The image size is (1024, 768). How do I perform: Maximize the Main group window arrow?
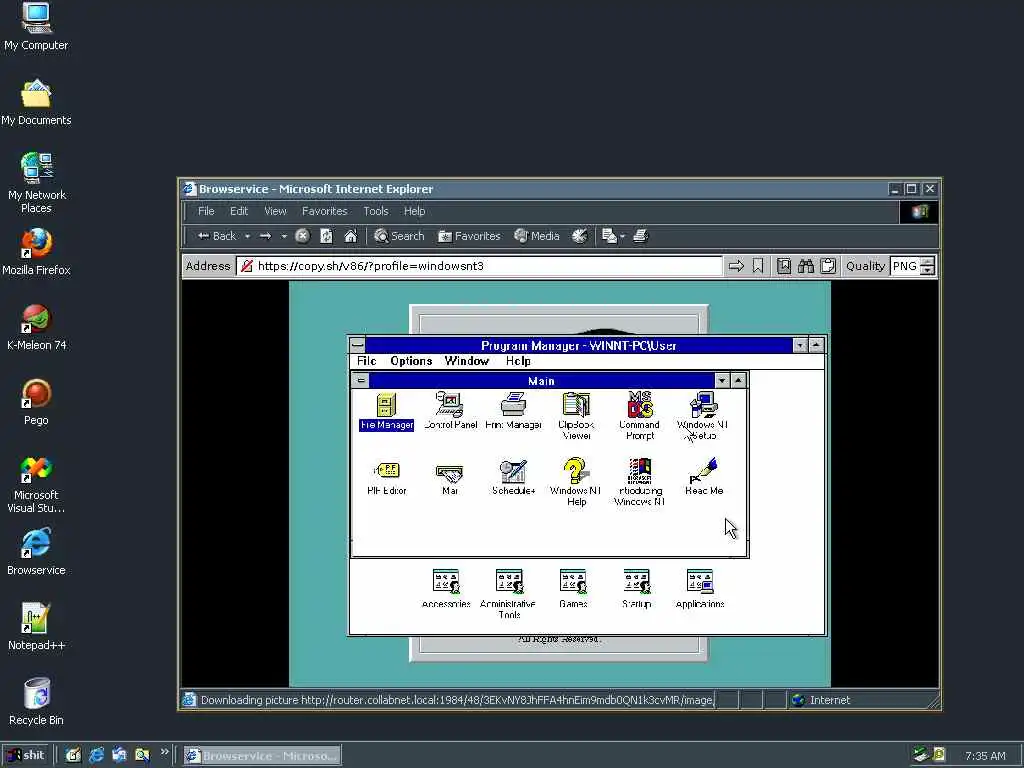tap(738, 380)
